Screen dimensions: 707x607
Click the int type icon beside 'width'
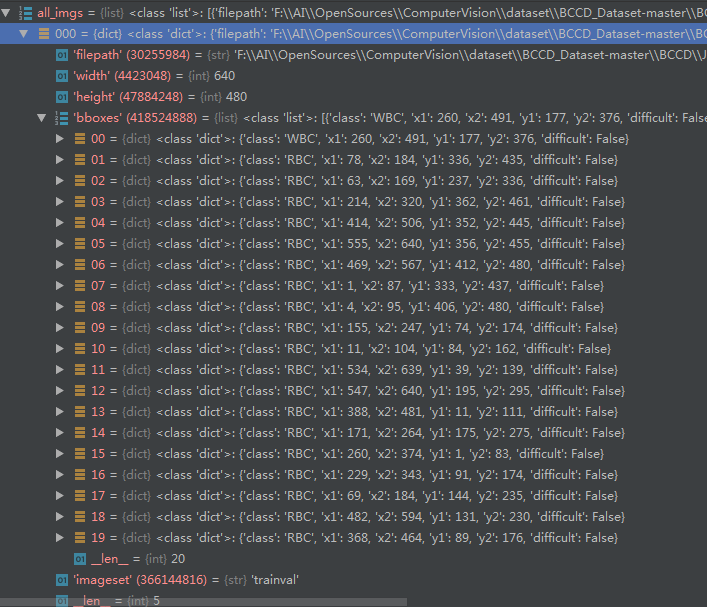click(62, 76)
